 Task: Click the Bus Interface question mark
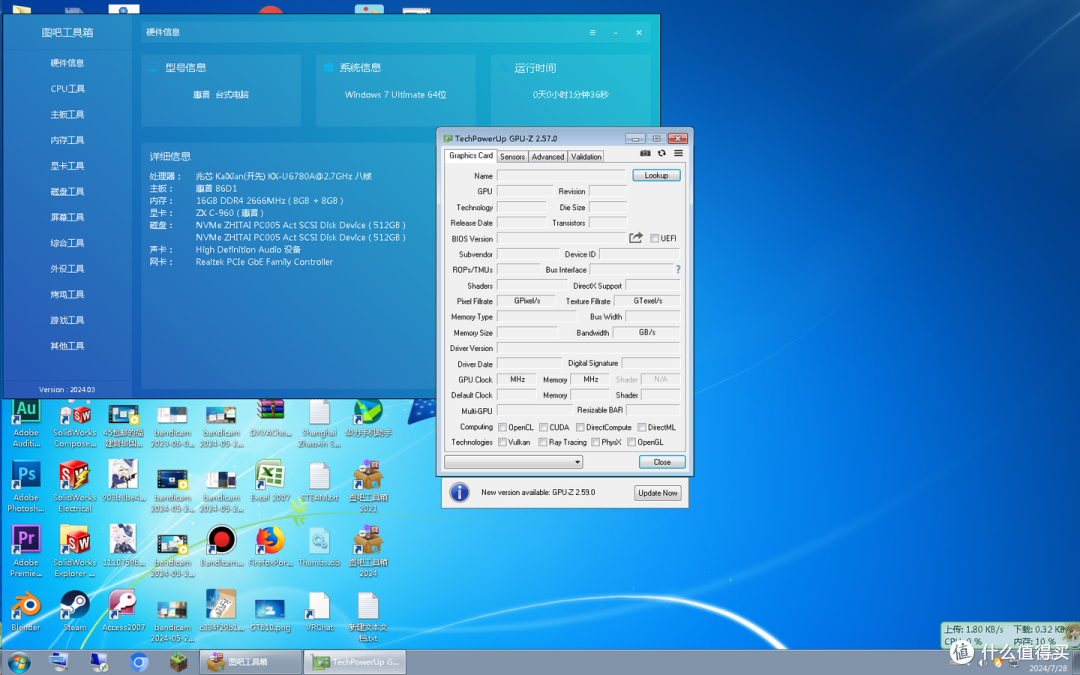[x=678, y=269]
